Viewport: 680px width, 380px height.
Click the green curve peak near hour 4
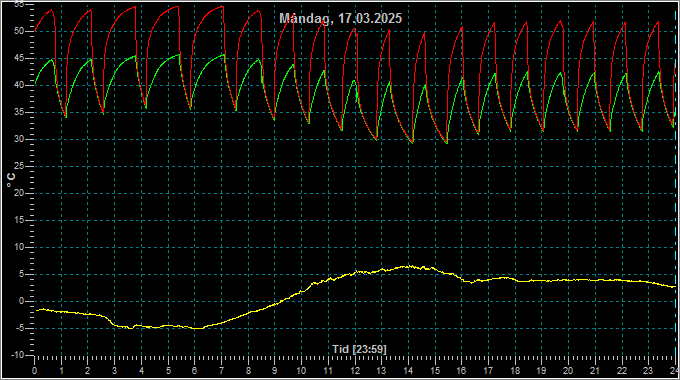(x=135, y=56)
